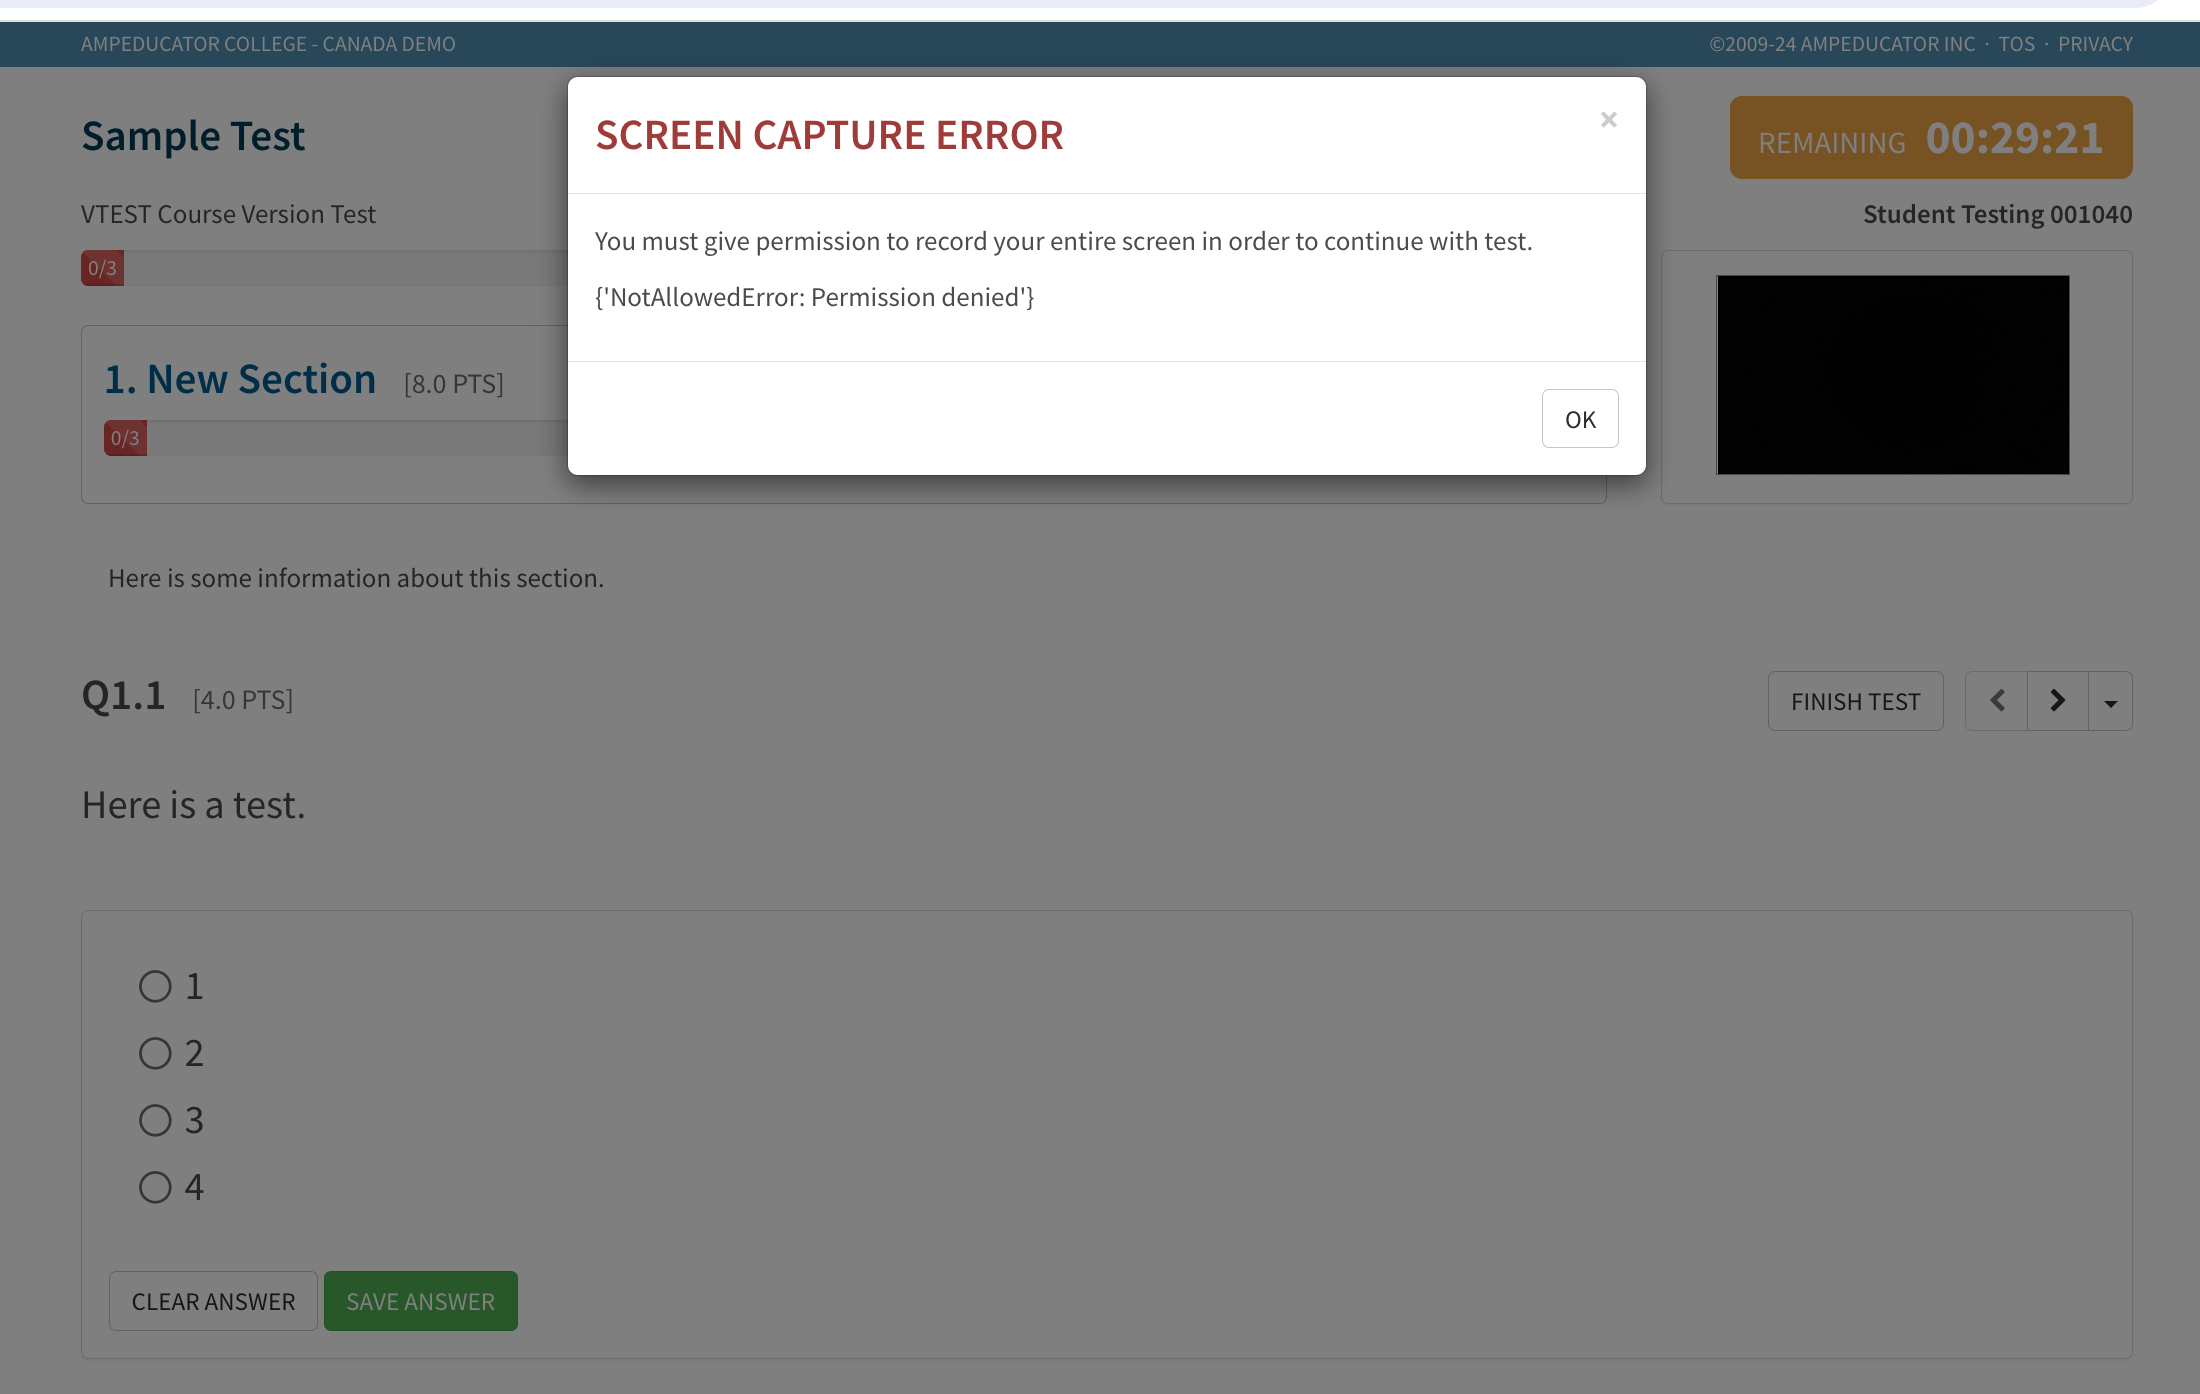Select answer option 4

pos(155,1187)
